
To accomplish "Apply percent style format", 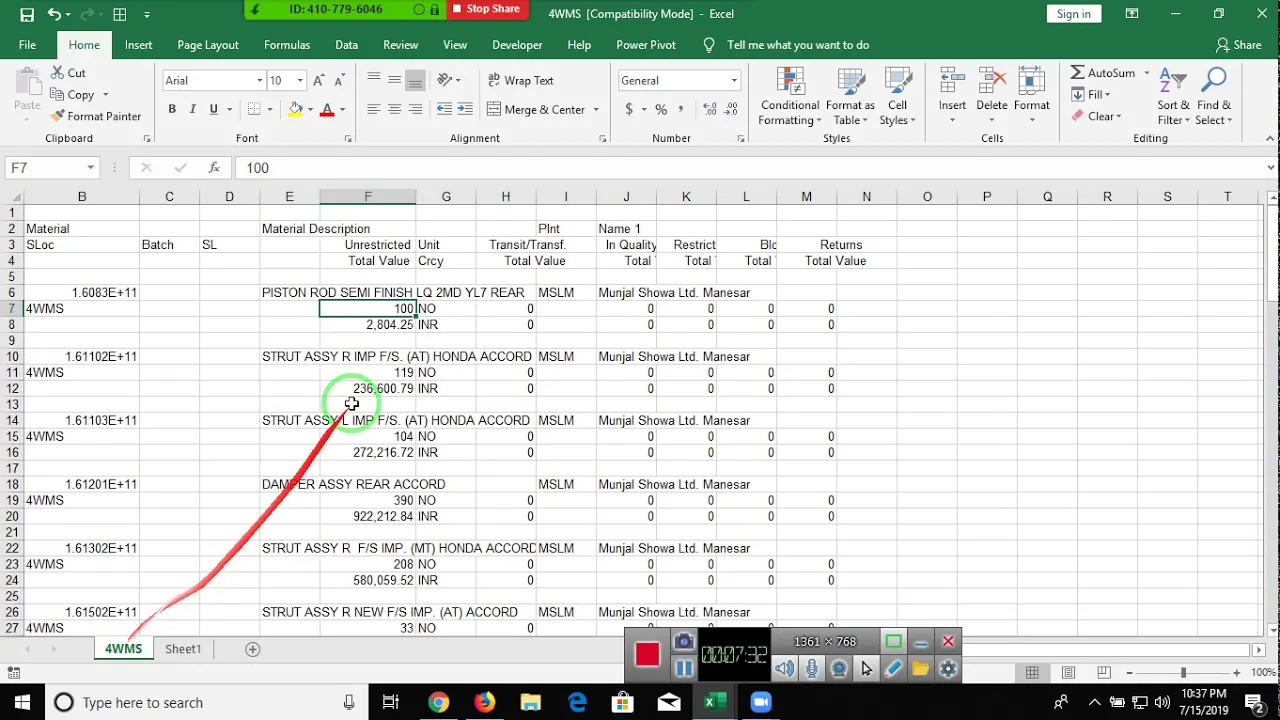I will tap(661, 109).
